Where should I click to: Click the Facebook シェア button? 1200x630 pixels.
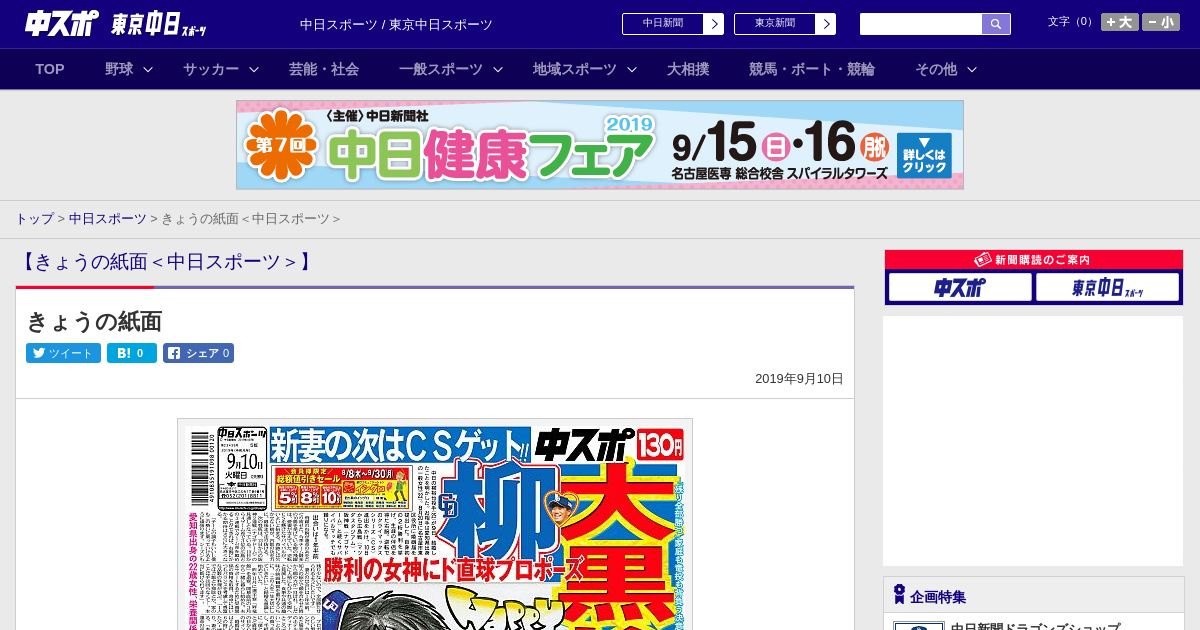(x=198, y=353)
